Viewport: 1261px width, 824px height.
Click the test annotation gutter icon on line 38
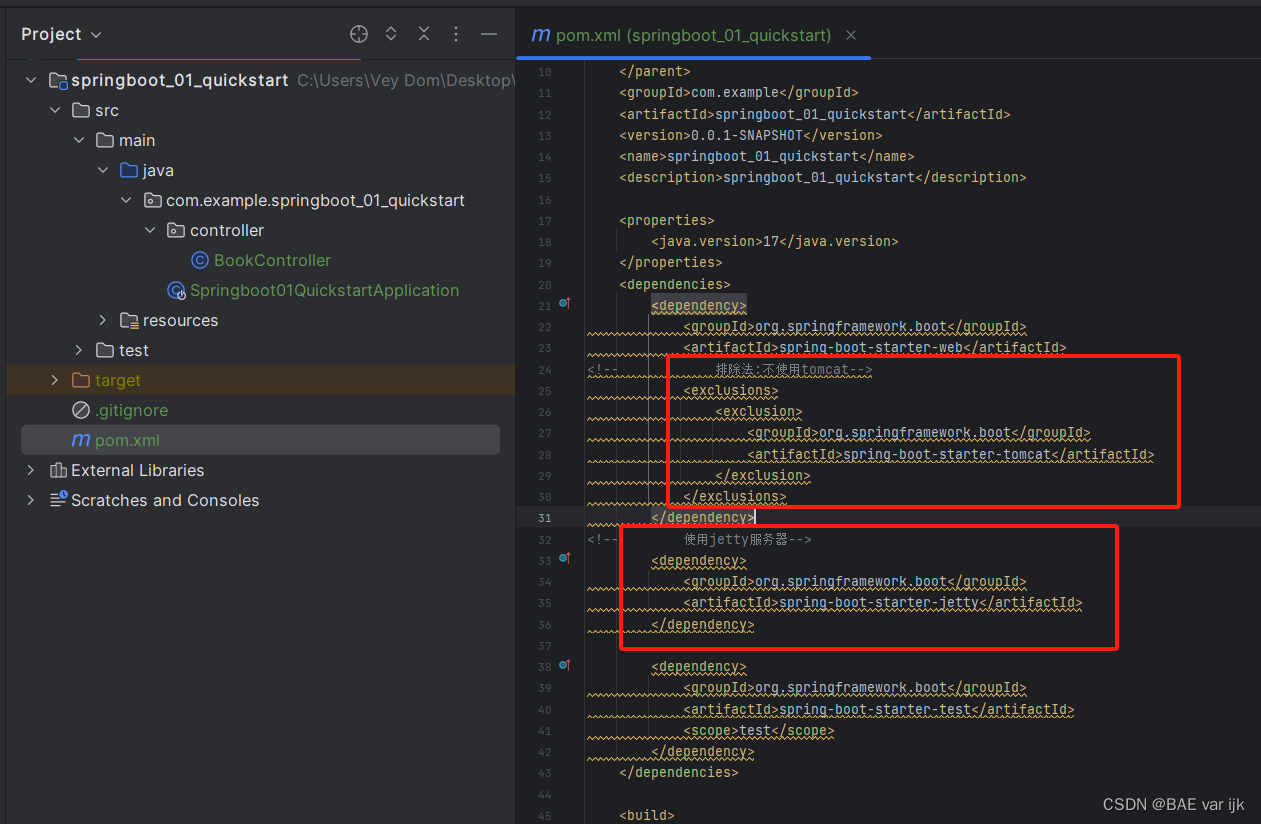point(565,664)
